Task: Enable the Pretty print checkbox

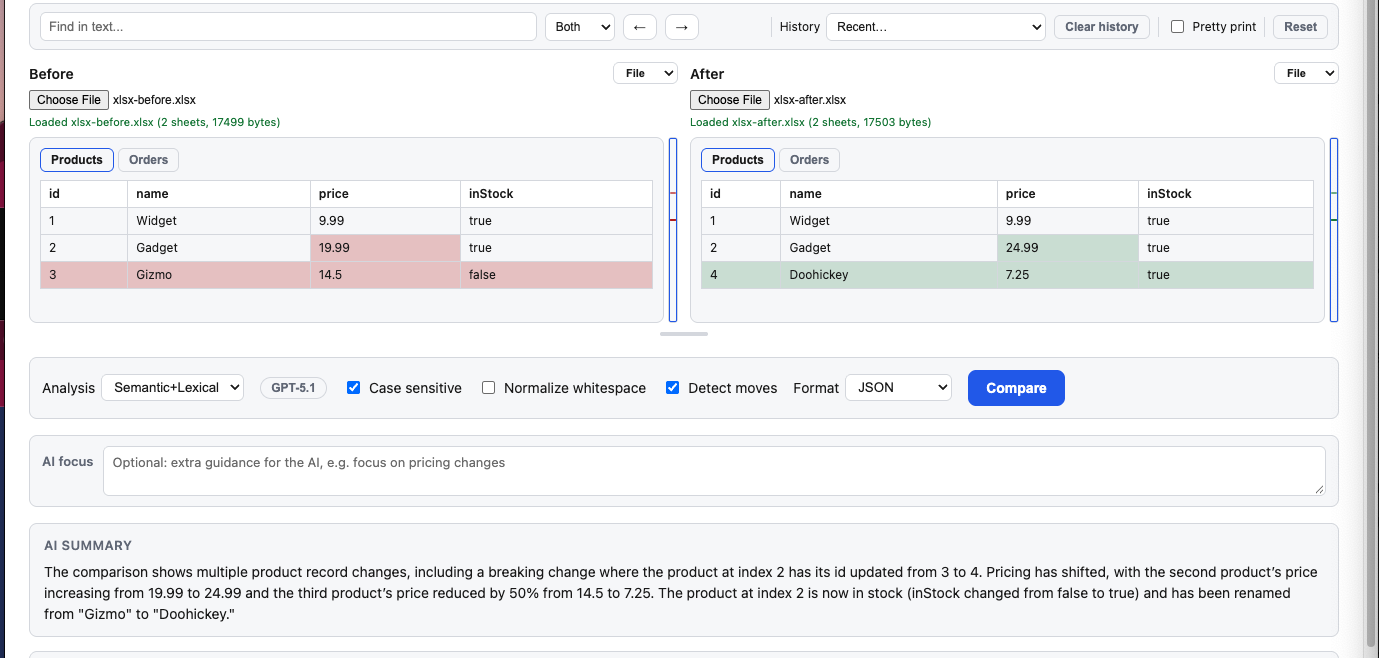Action: [x=1178, y=27]
